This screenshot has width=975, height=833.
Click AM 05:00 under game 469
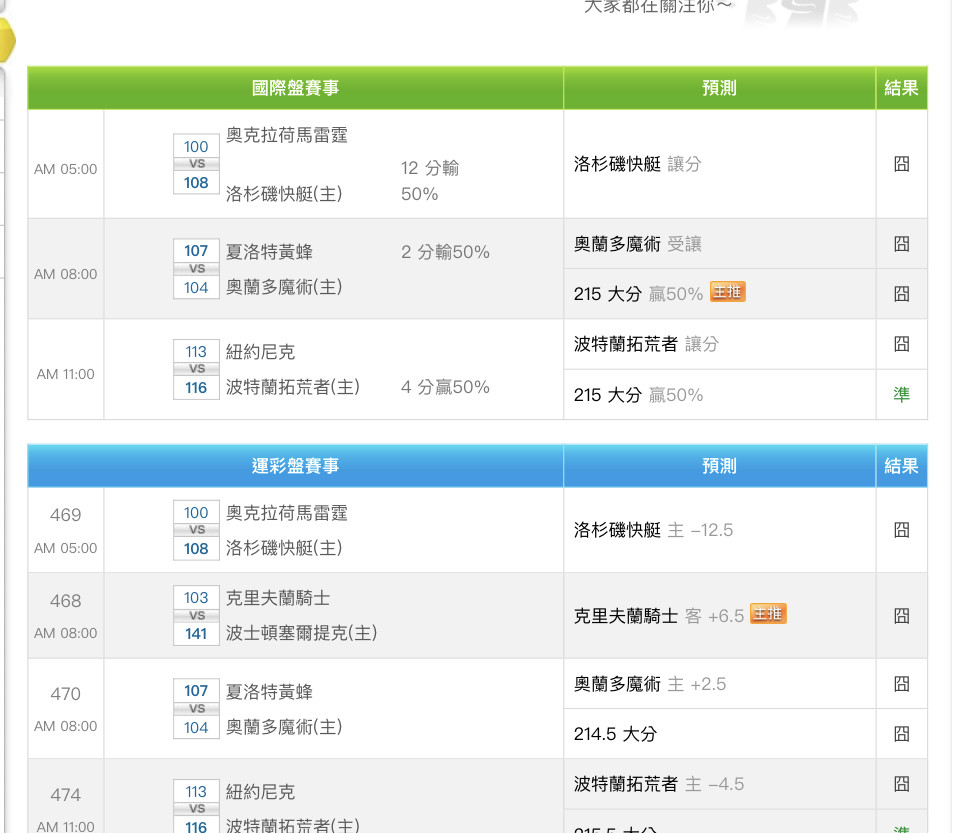click(x=65, y=548)
